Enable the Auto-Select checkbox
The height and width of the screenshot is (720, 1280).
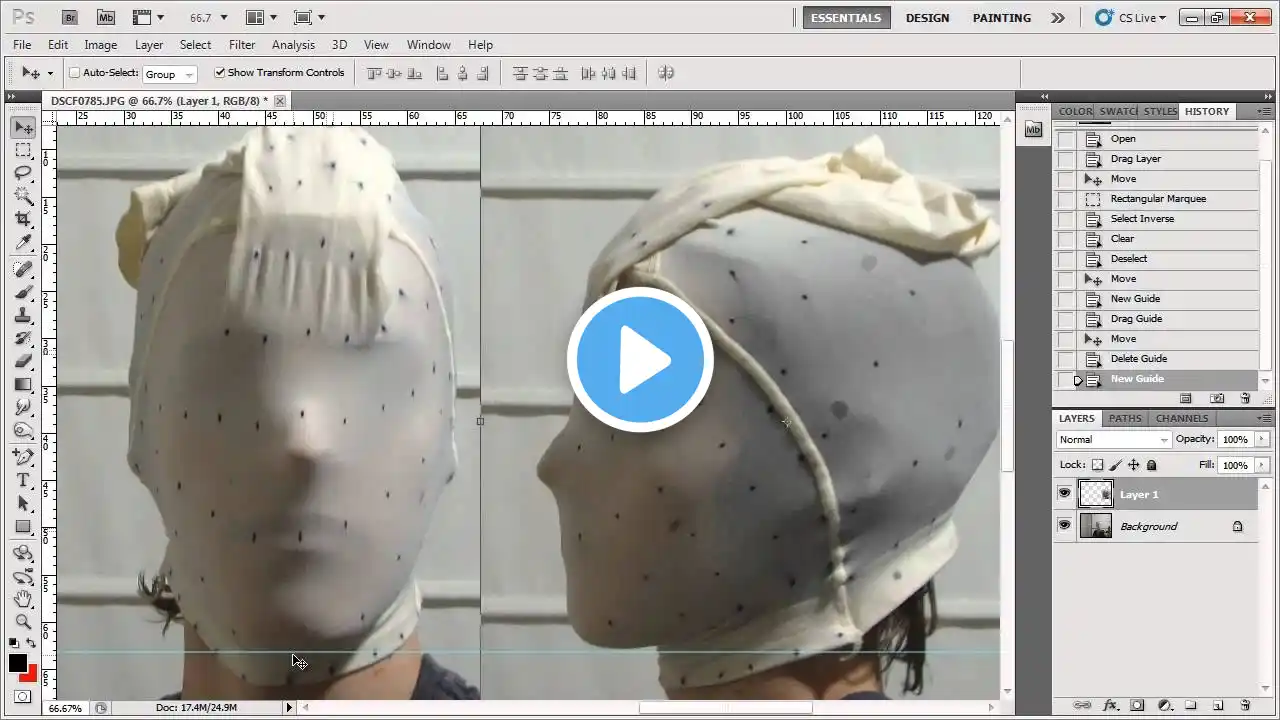[75, 73]
